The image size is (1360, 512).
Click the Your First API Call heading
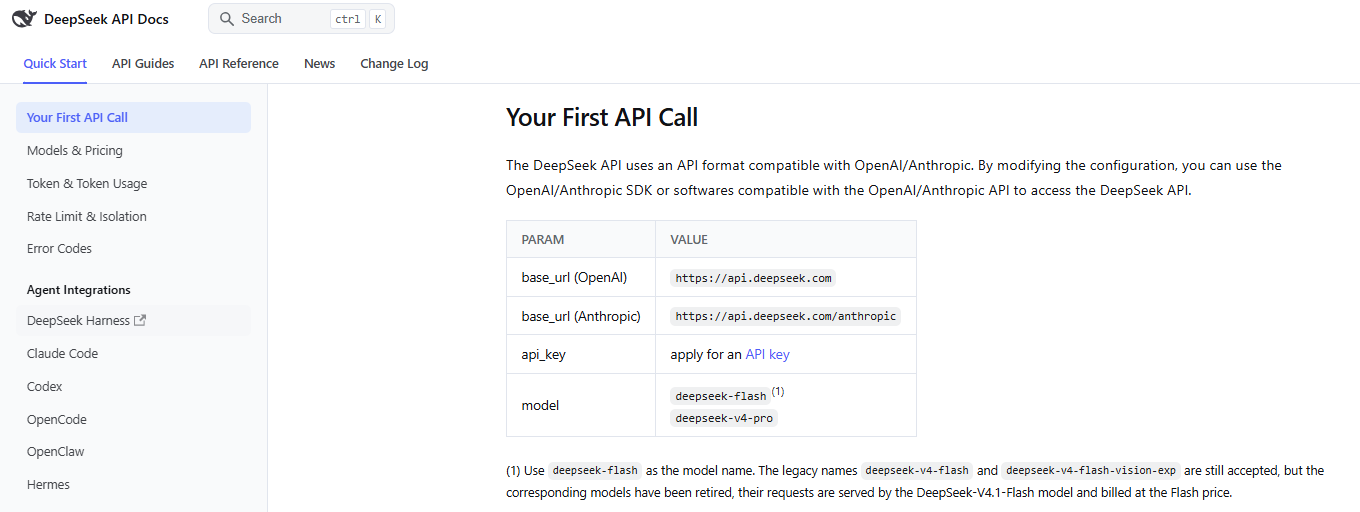(602, 117)
